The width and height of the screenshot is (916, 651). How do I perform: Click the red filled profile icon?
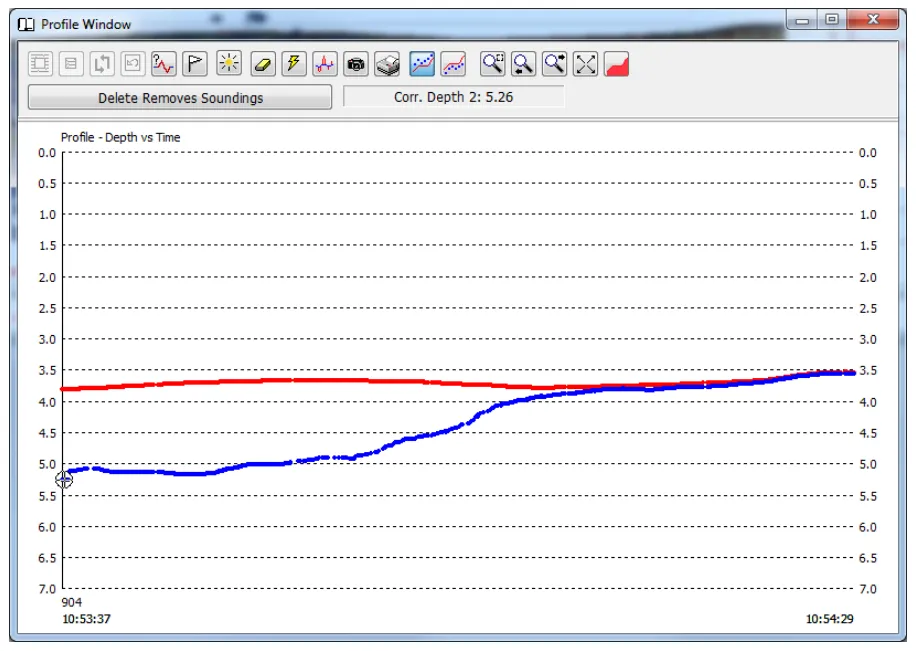click(x=617, y=64)
